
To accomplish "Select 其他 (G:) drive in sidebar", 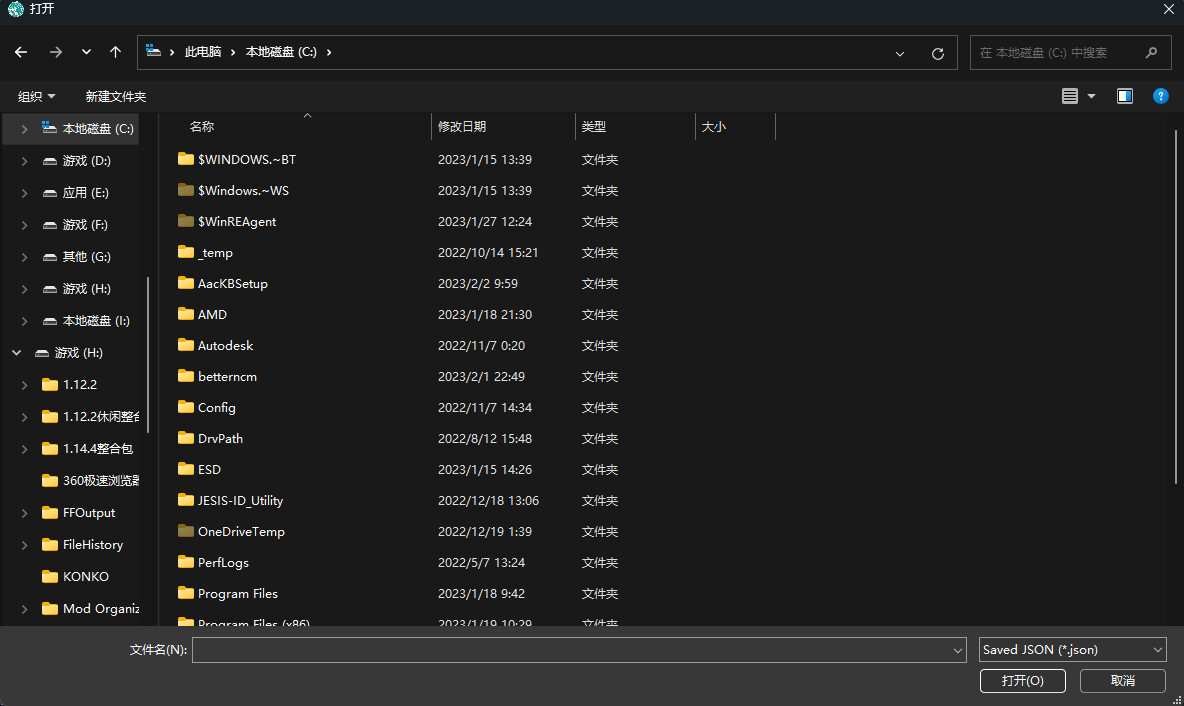I will click(86, 257).
